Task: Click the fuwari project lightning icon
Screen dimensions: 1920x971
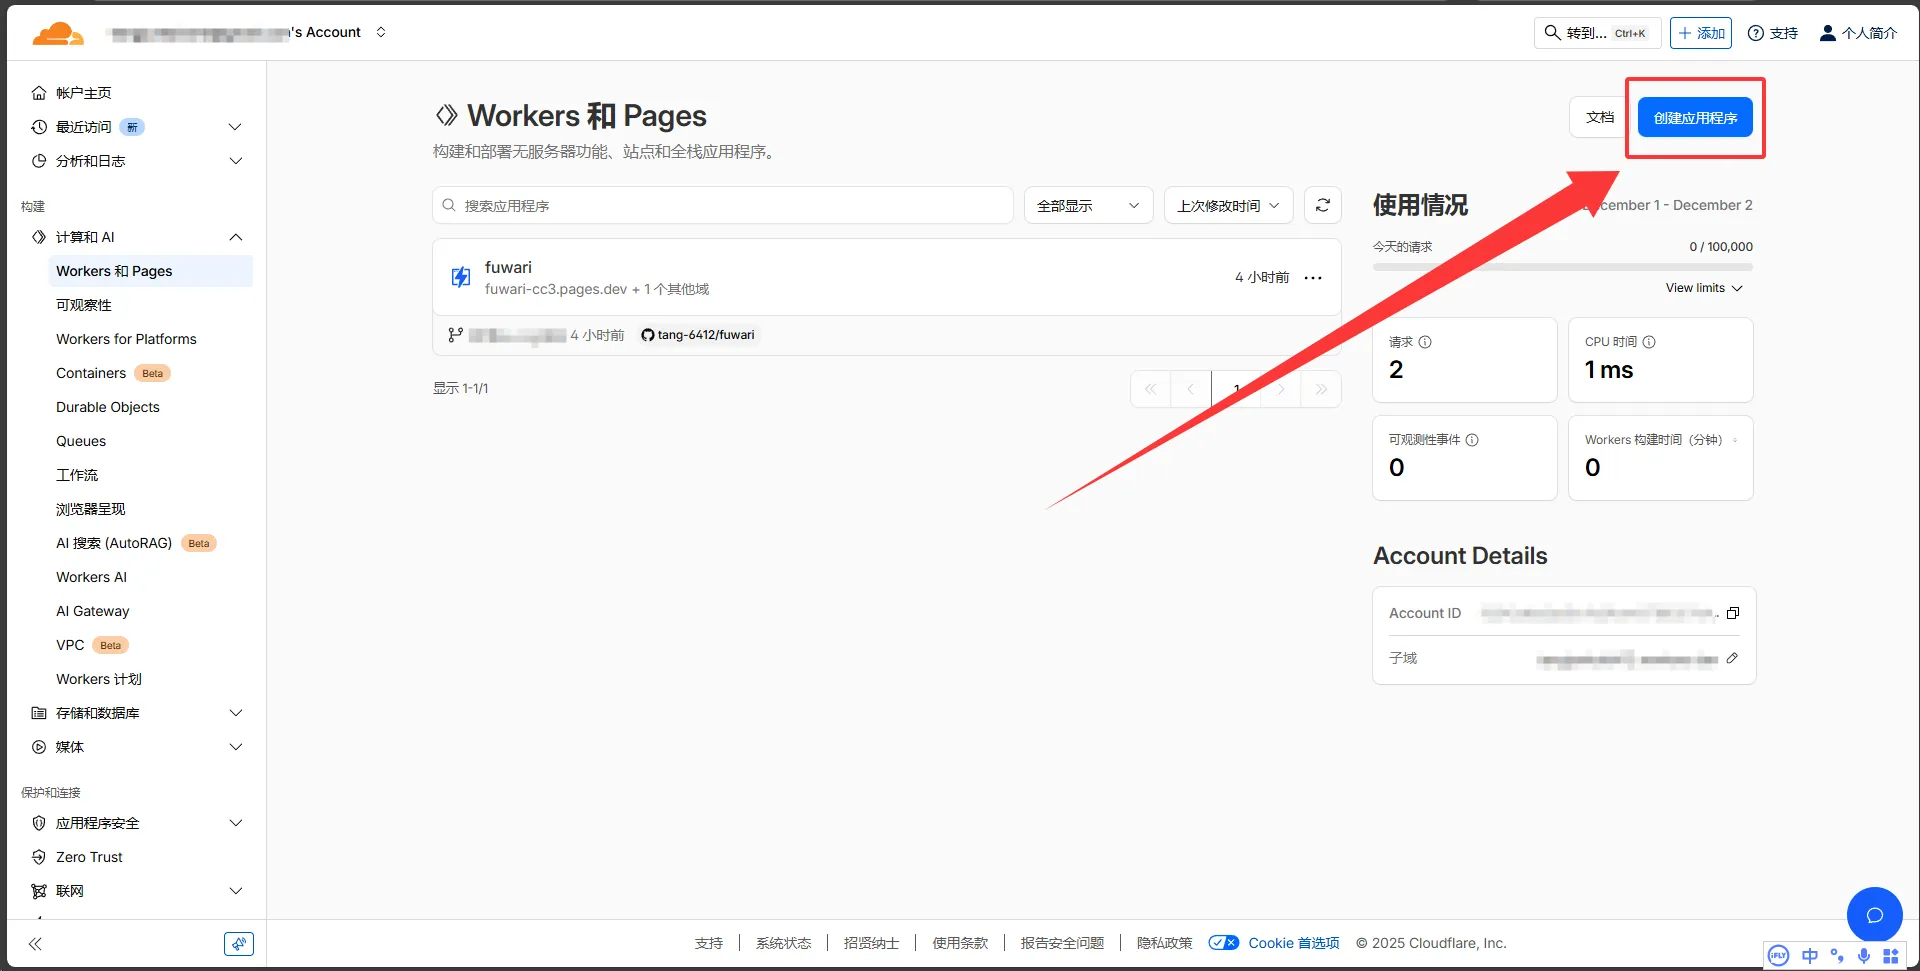Action: (460, 277)
